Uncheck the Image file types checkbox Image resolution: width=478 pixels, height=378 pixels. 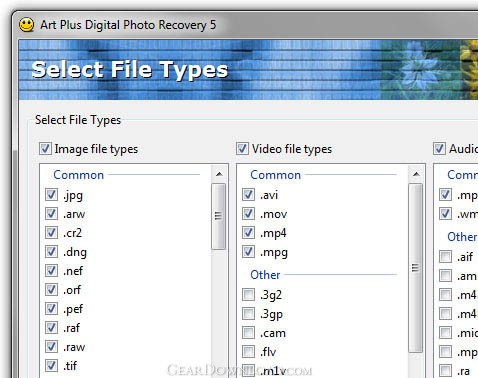(x=45, y=148)
